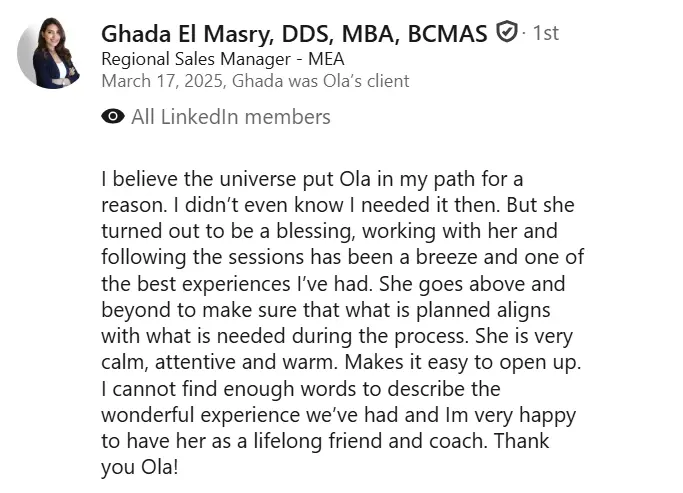Click the closing "you Ola!" text
Screen dimensions: 683x493
(x=139, y=467)
